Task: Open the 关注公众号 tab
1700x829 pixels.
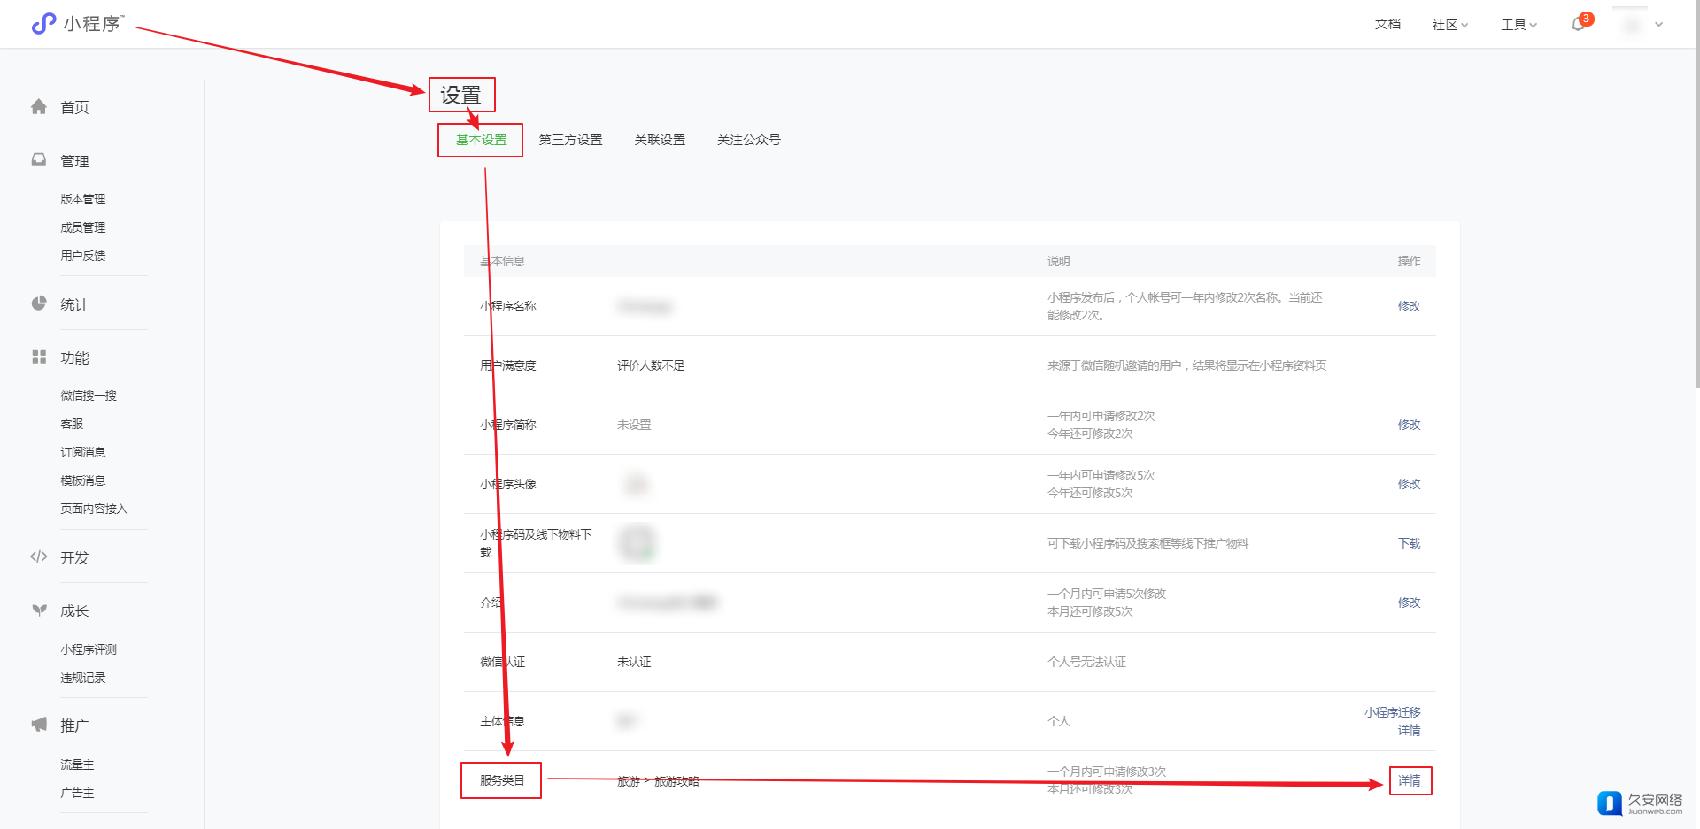Action: coord(748,140)
